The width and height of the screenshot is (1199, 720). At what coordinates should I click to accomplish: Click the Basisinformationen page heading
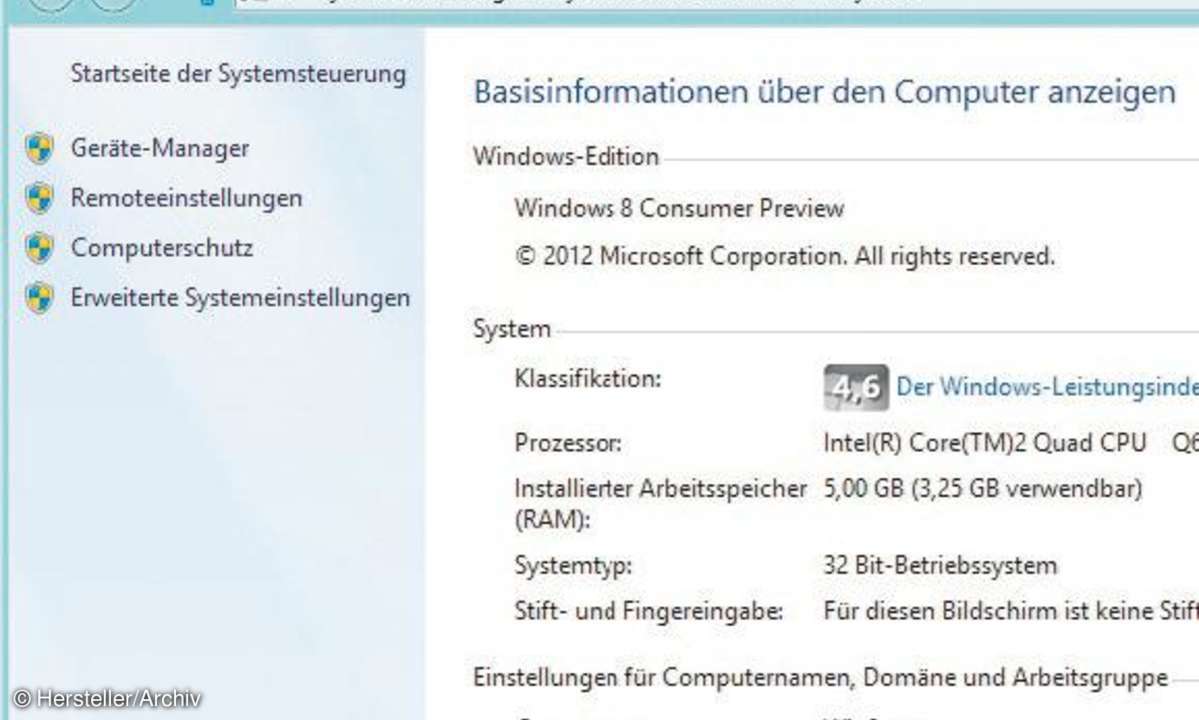point(824,92)
